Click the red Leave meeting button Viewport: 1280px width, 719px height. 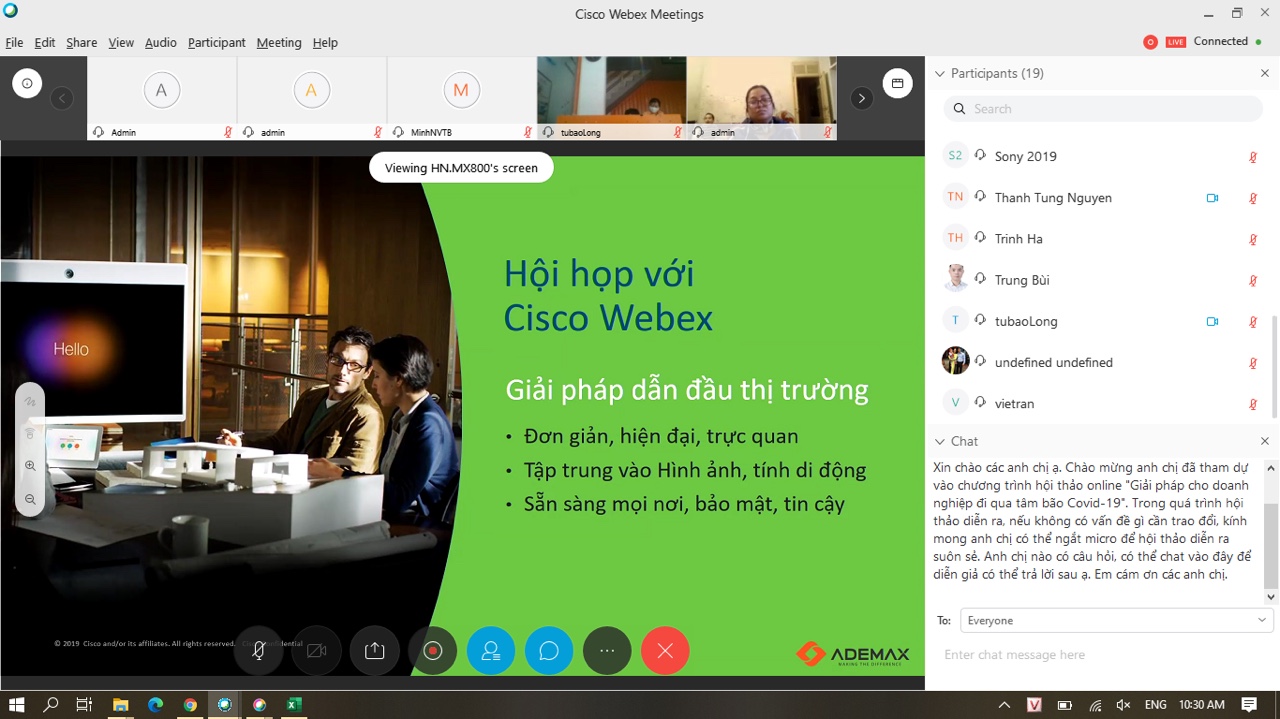coord(665,651)
